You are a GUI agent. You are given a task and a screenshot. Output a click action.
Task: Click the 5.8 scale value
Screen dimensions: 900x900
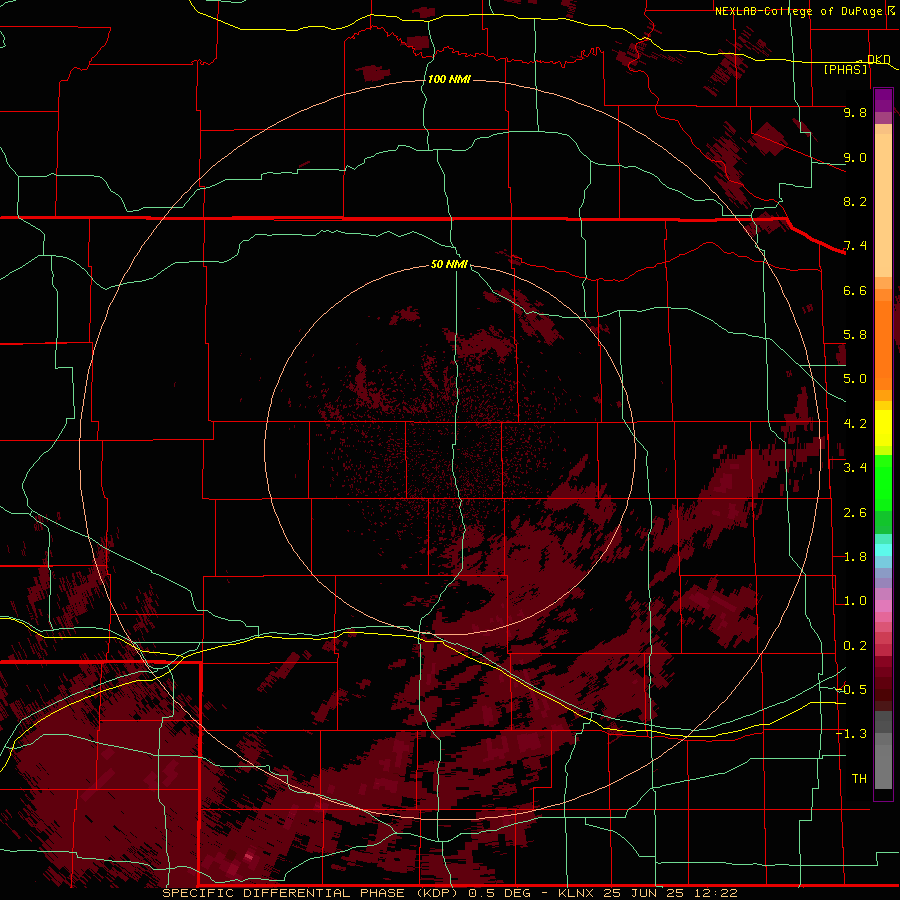coord(855,335)
